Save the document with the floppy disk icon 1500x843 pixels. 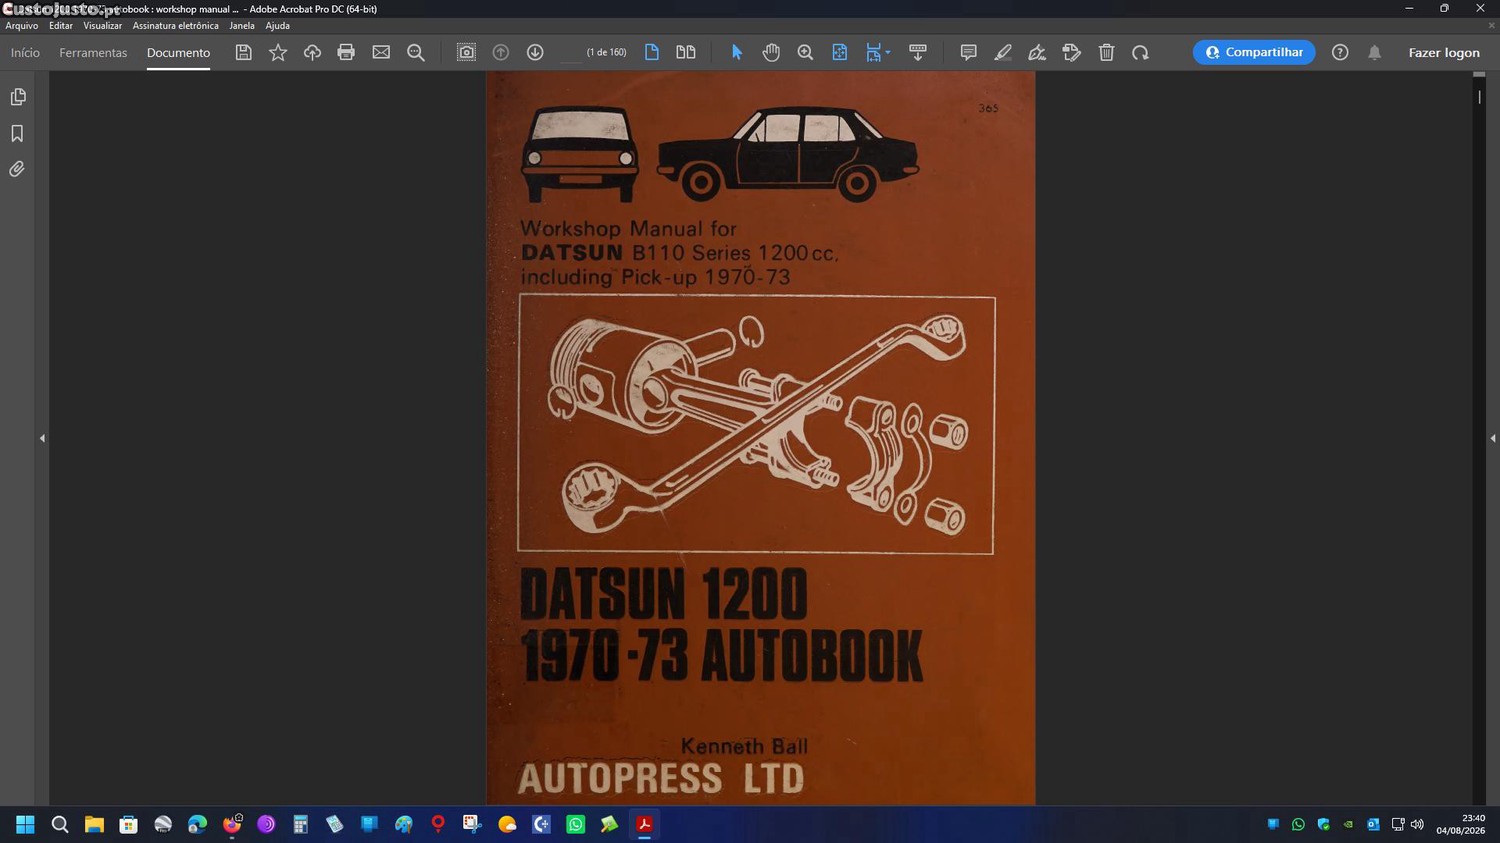coord(243,52)
